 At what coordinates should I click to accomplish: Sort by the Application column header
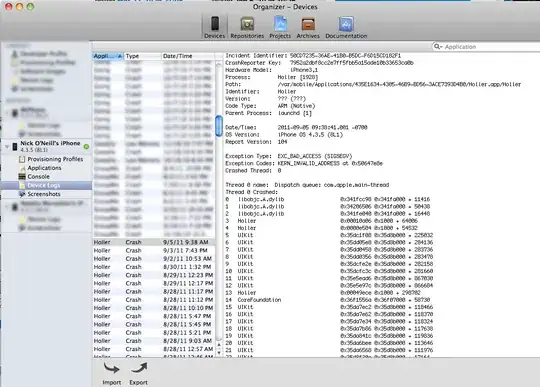click(108, 56)
